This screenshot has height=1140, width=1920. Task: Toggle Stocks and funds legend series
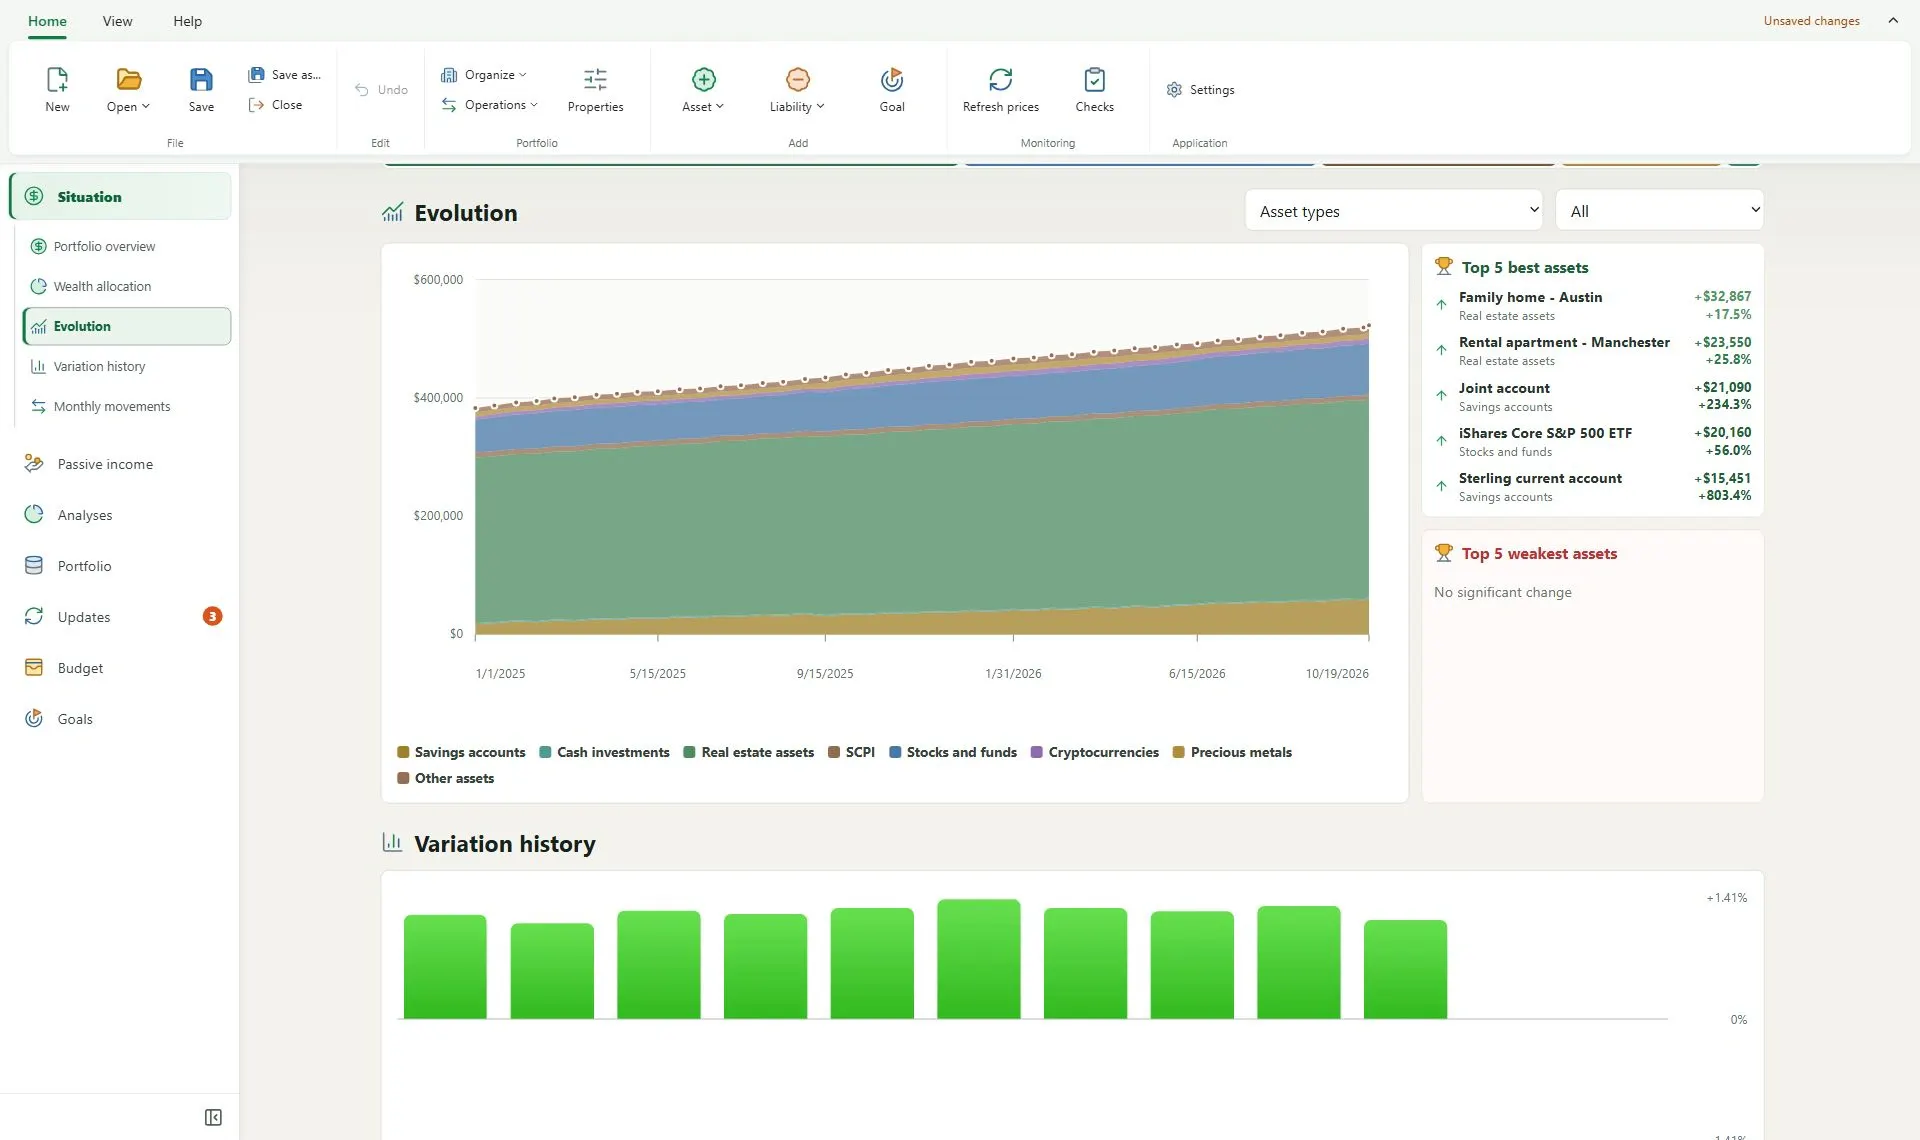pos(953,752)
